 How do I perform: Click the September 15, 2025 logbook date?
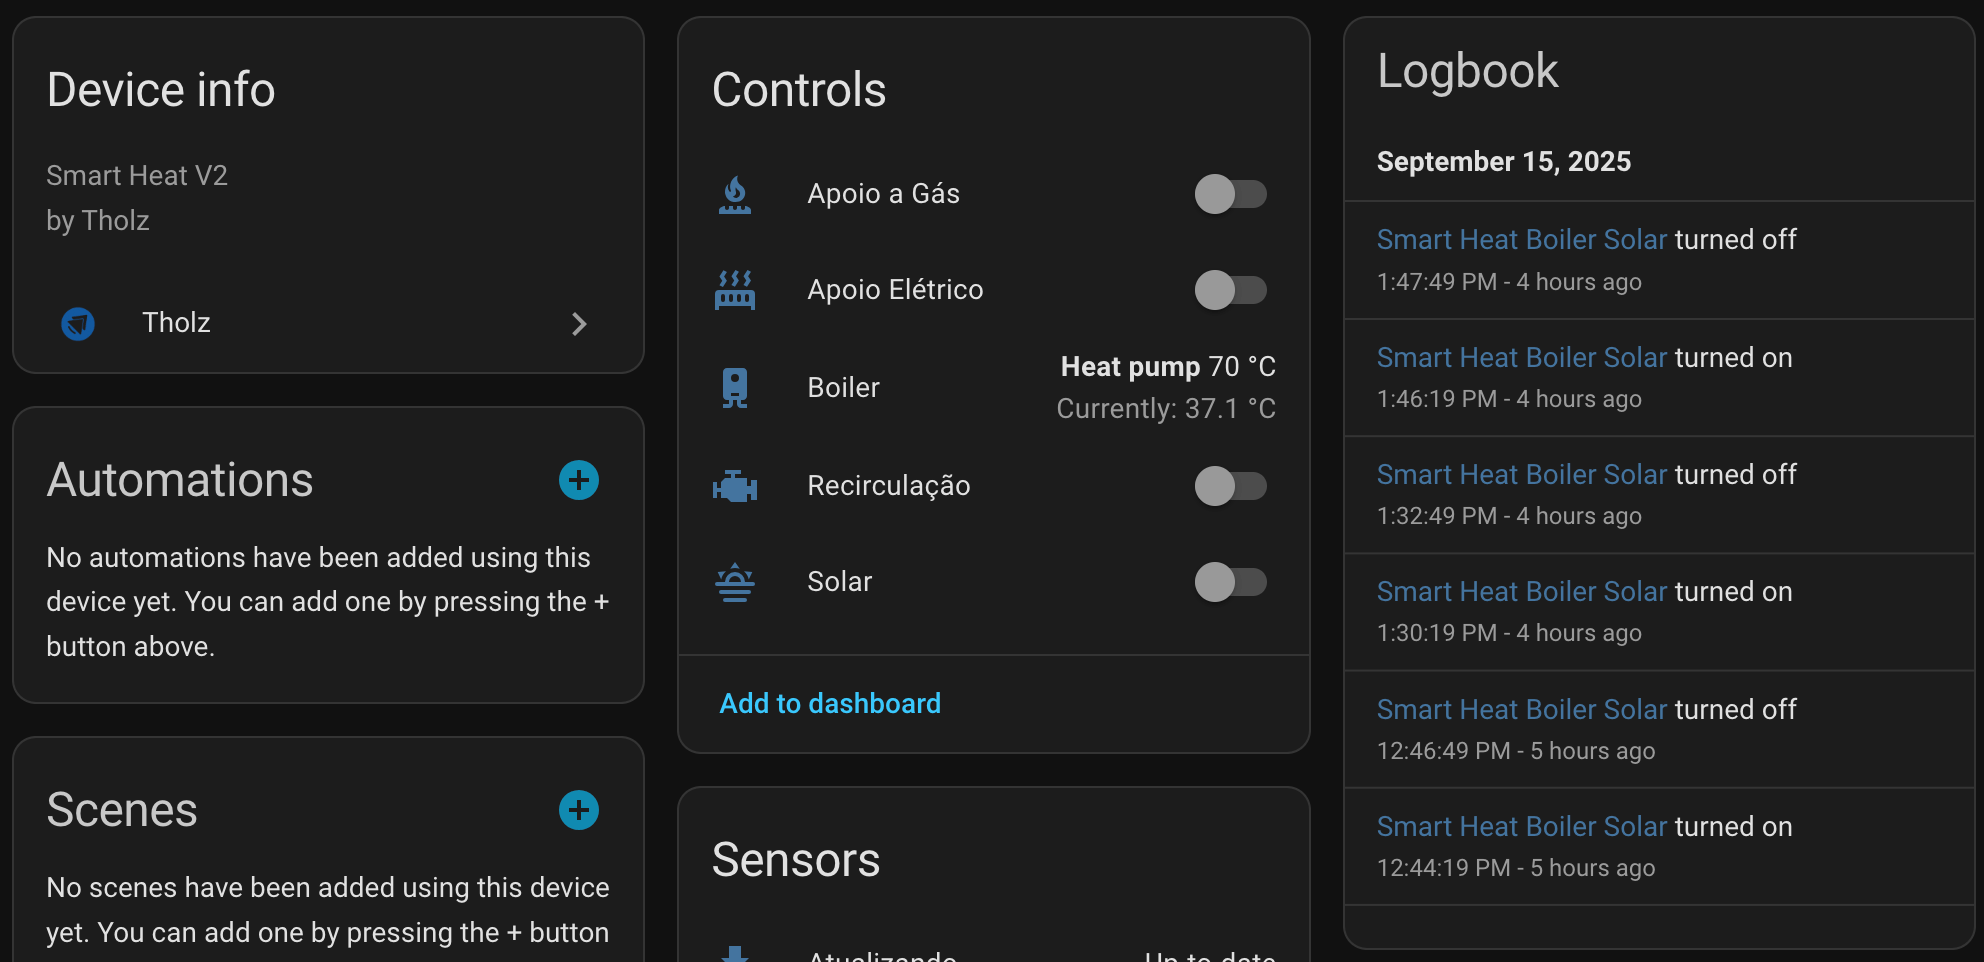[1503, 161]
